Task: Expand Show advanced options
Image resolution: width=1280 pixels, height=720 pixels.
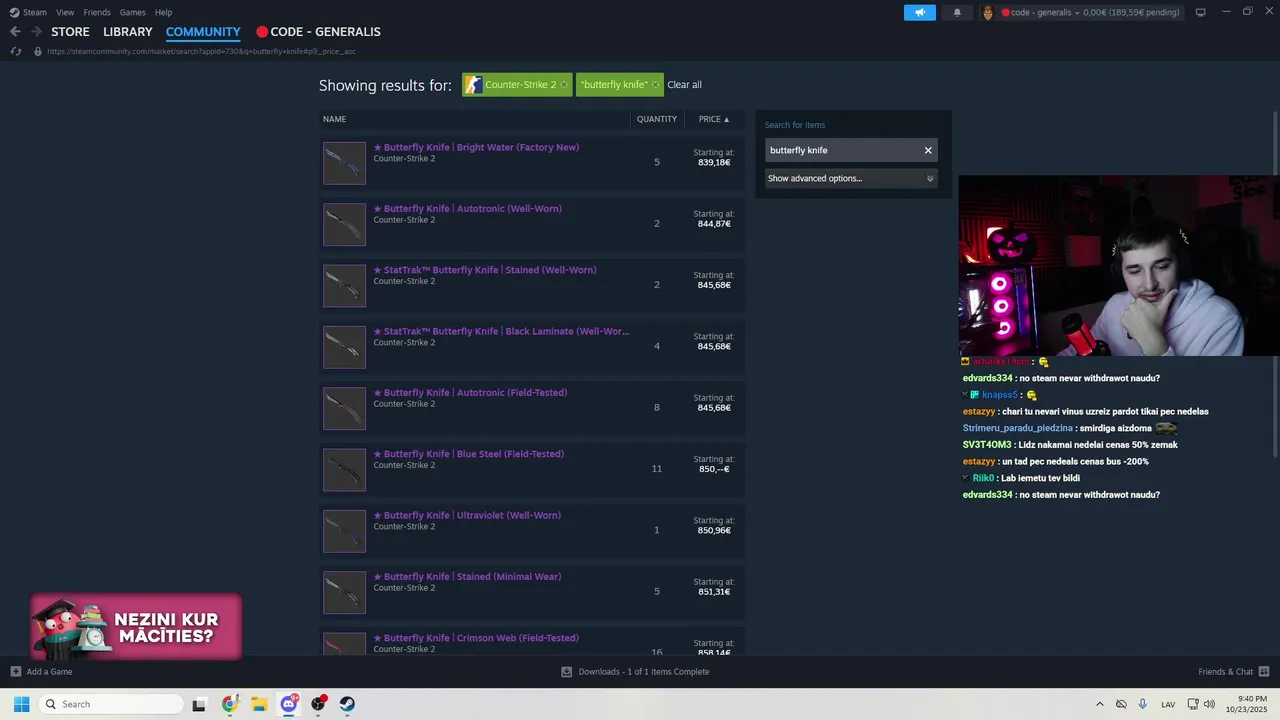Action: pyautogui.click(x=851, y=178)
